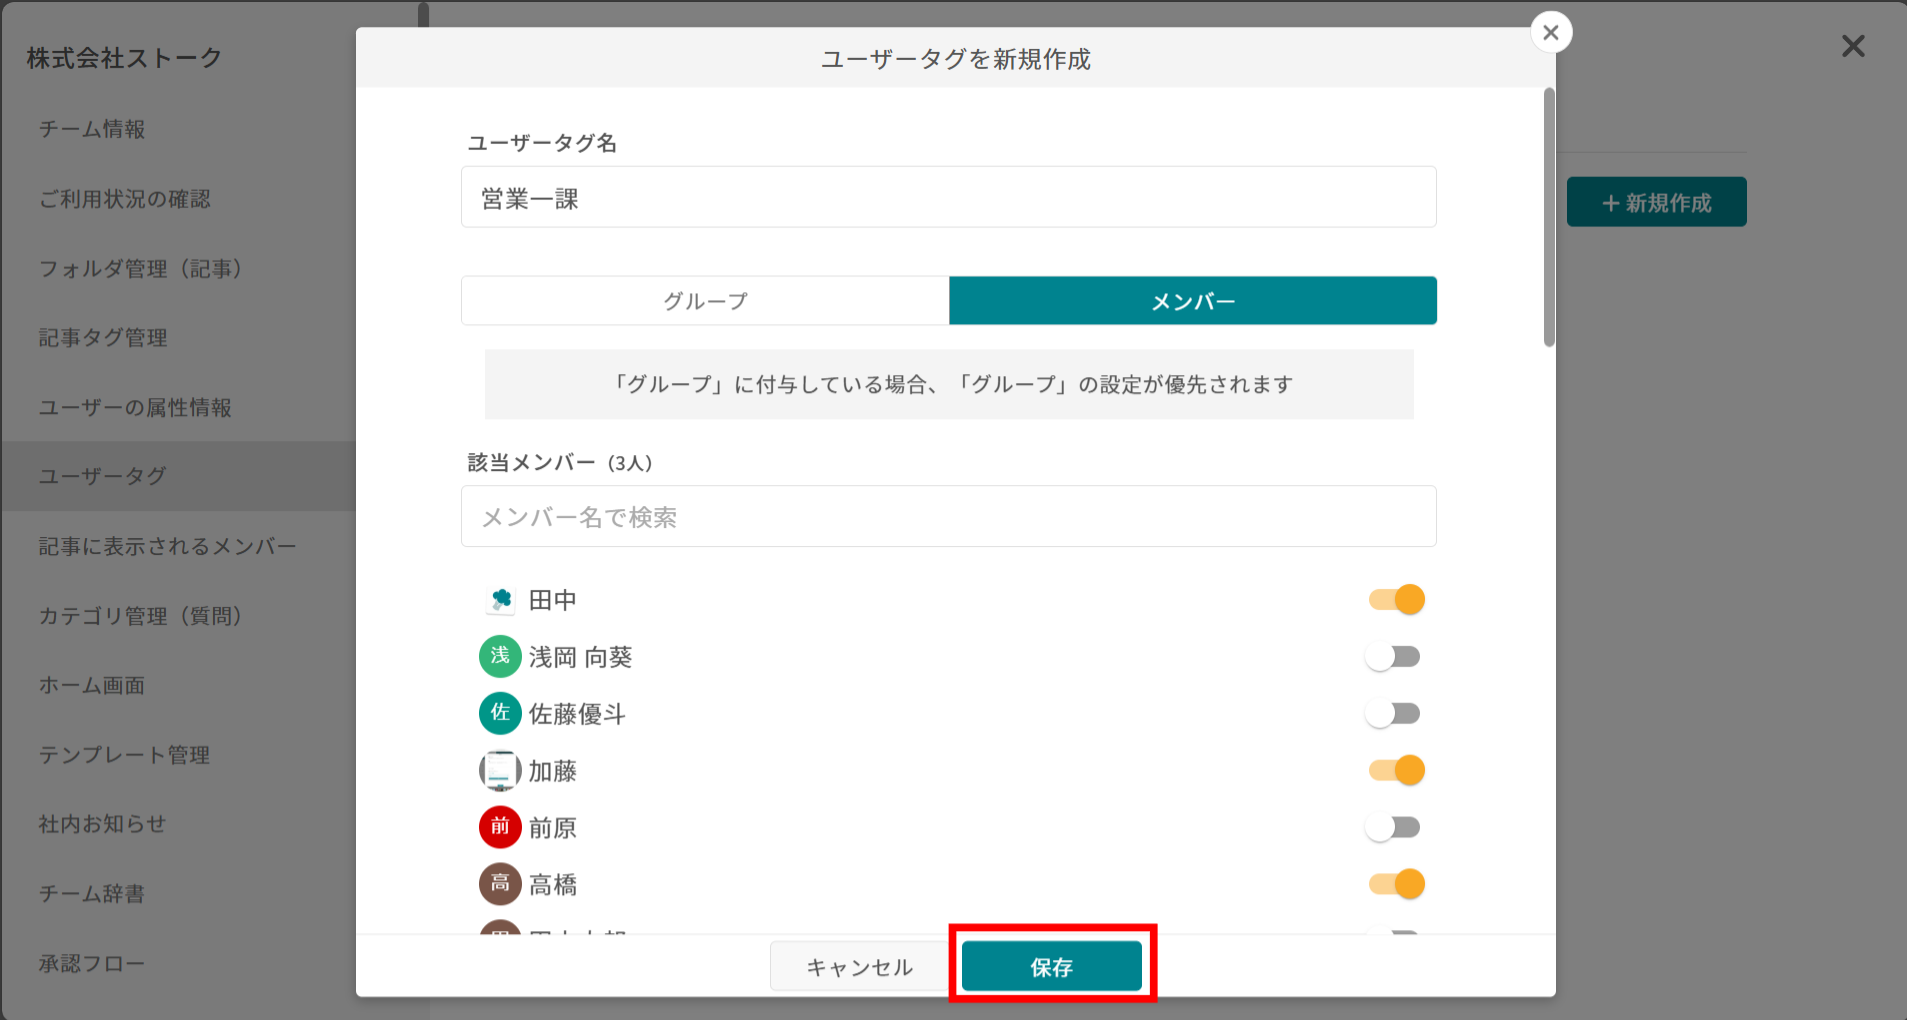Disable the toggle next to 田中
1907x1020 pixels.
pyautogui.click(x=1395, y=599)
